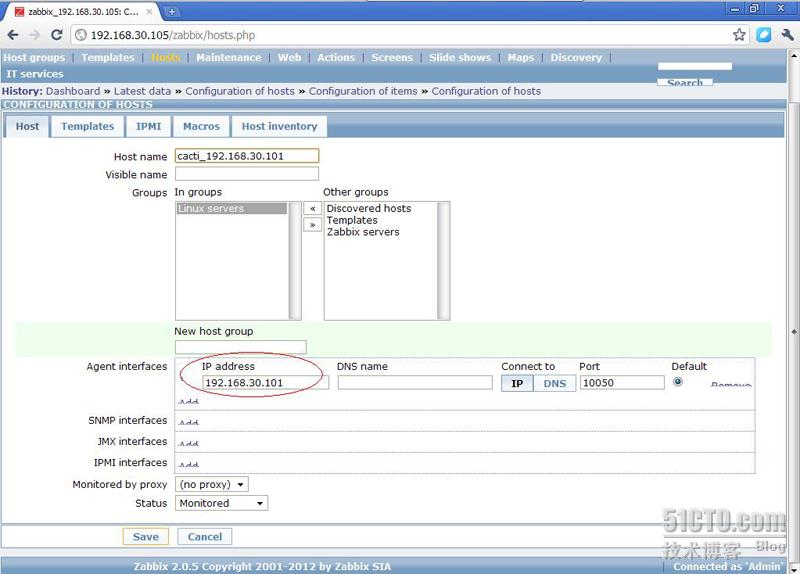Screen dimensions: 800x574
Task: Switch to the Host inventory tab
Action: [279, 127]
